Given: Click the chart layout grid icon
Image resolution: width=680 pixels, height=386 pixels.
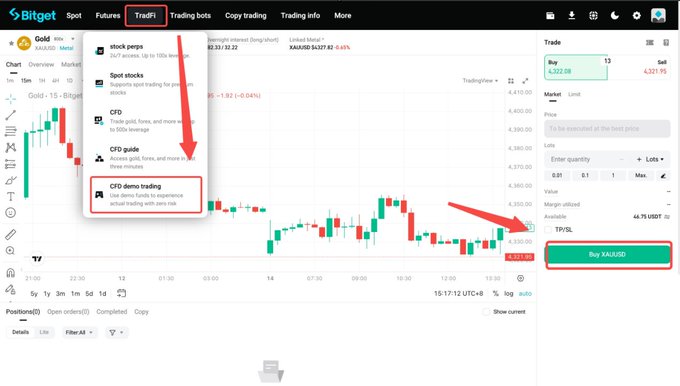Looking at the screenshot, I should 511,81.
